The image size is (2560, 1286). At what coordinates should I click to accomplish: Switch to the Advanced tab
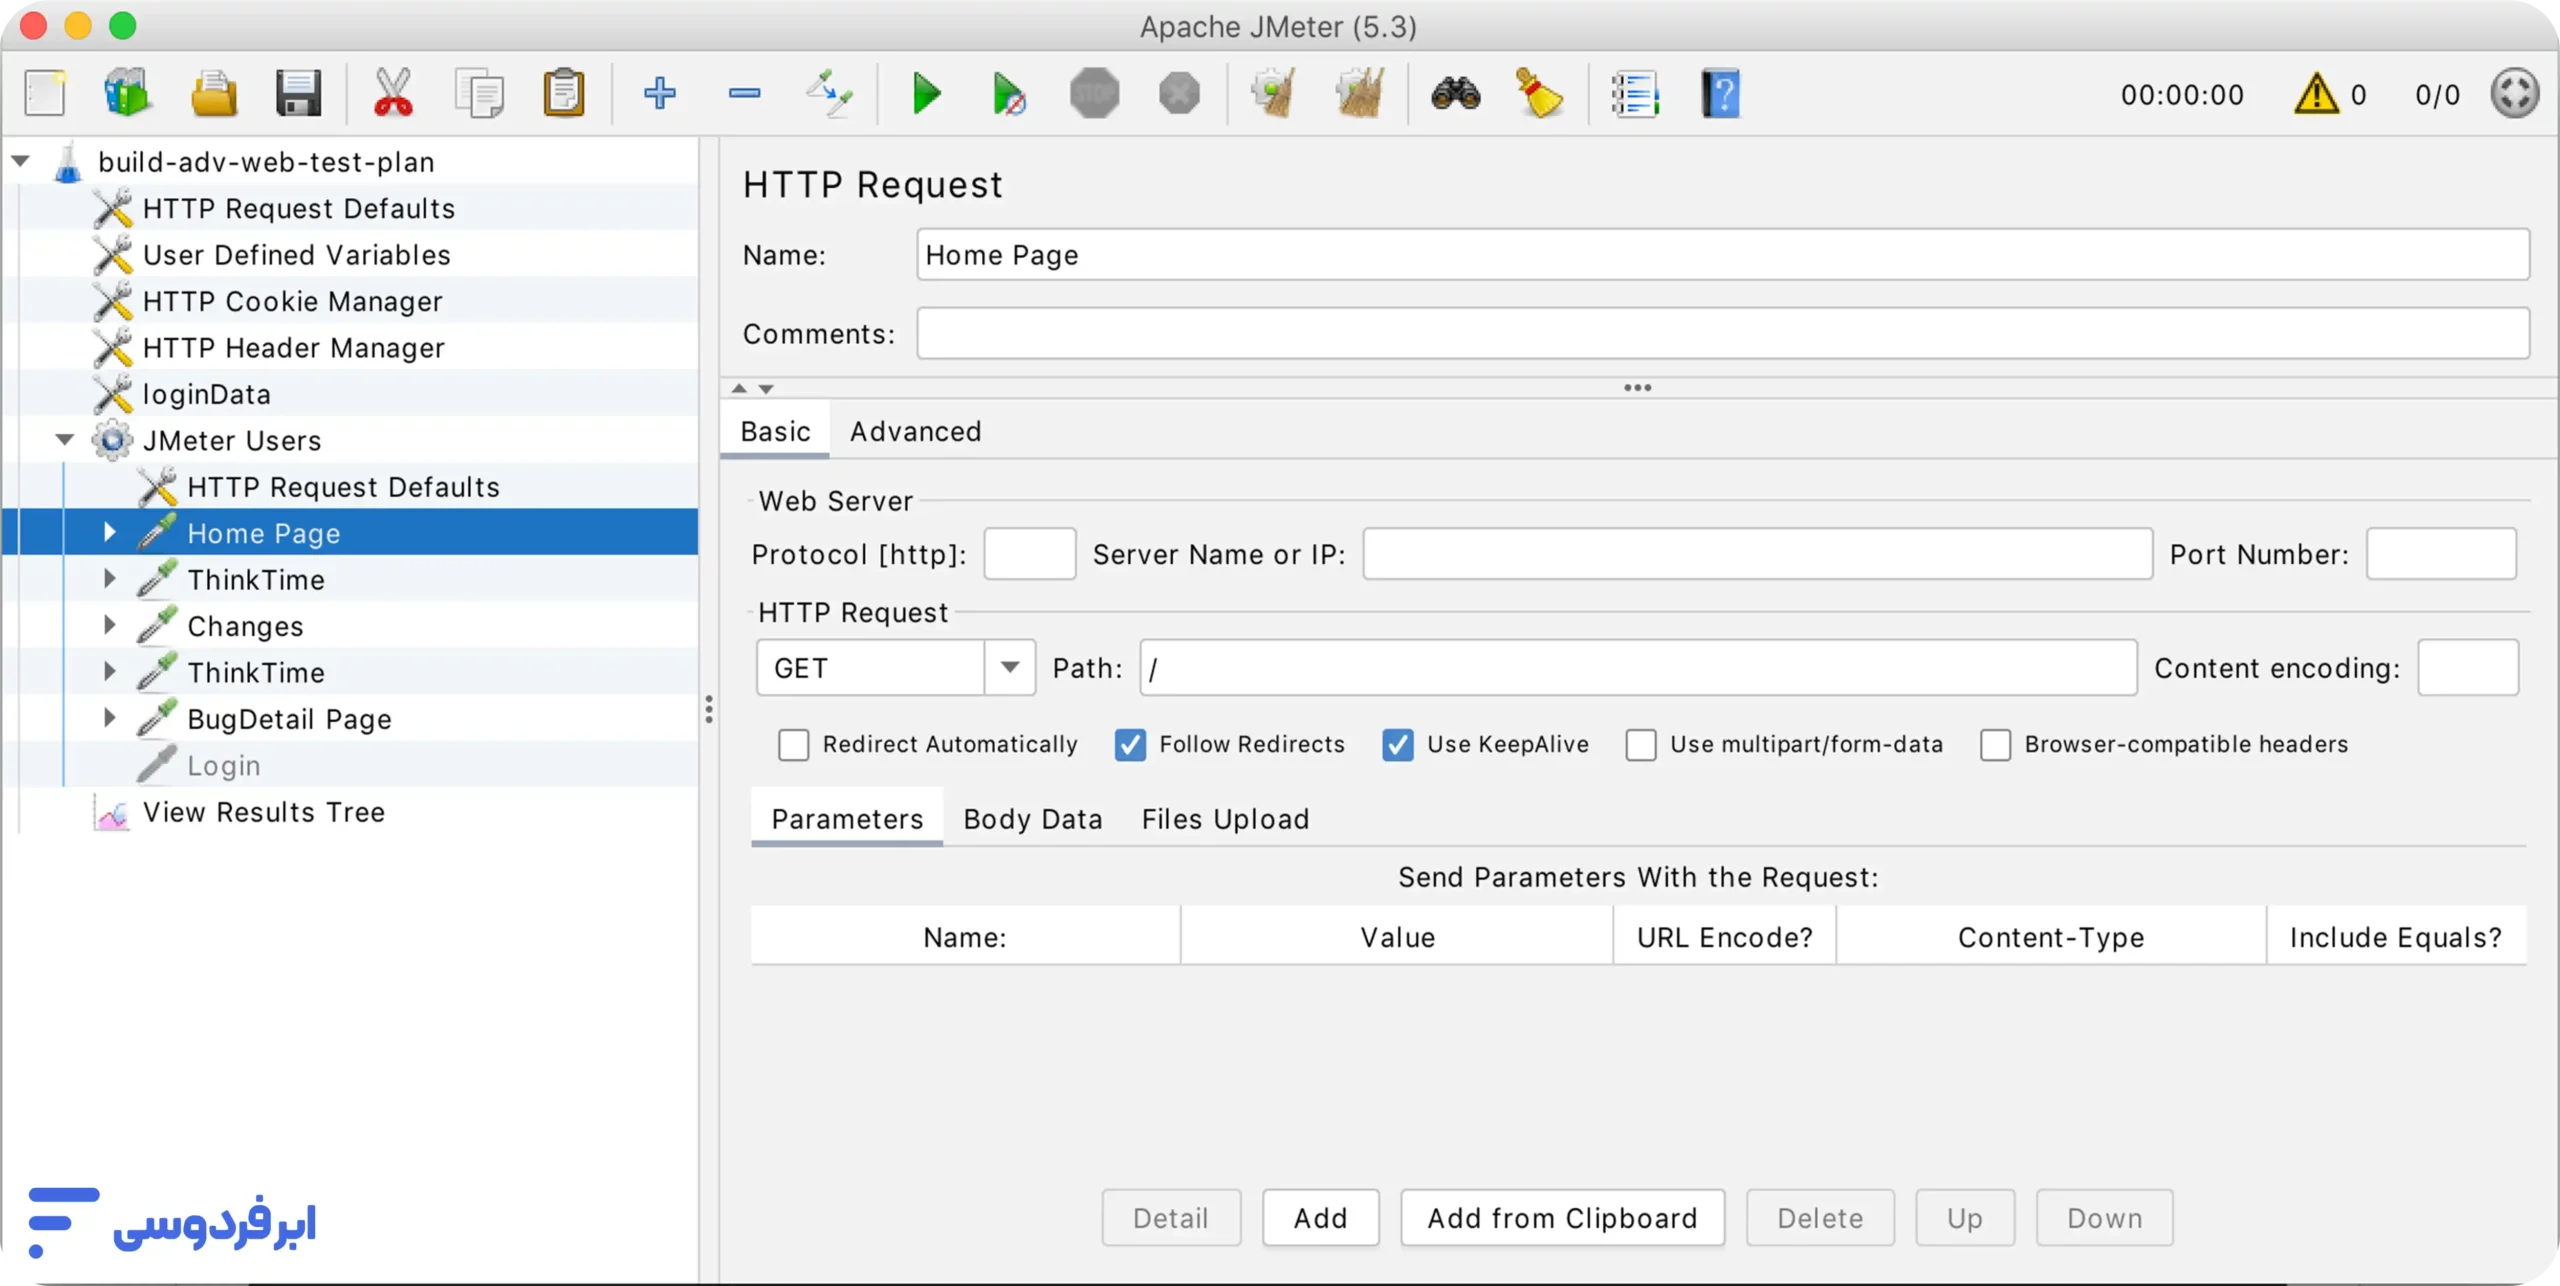click(916, 430)
